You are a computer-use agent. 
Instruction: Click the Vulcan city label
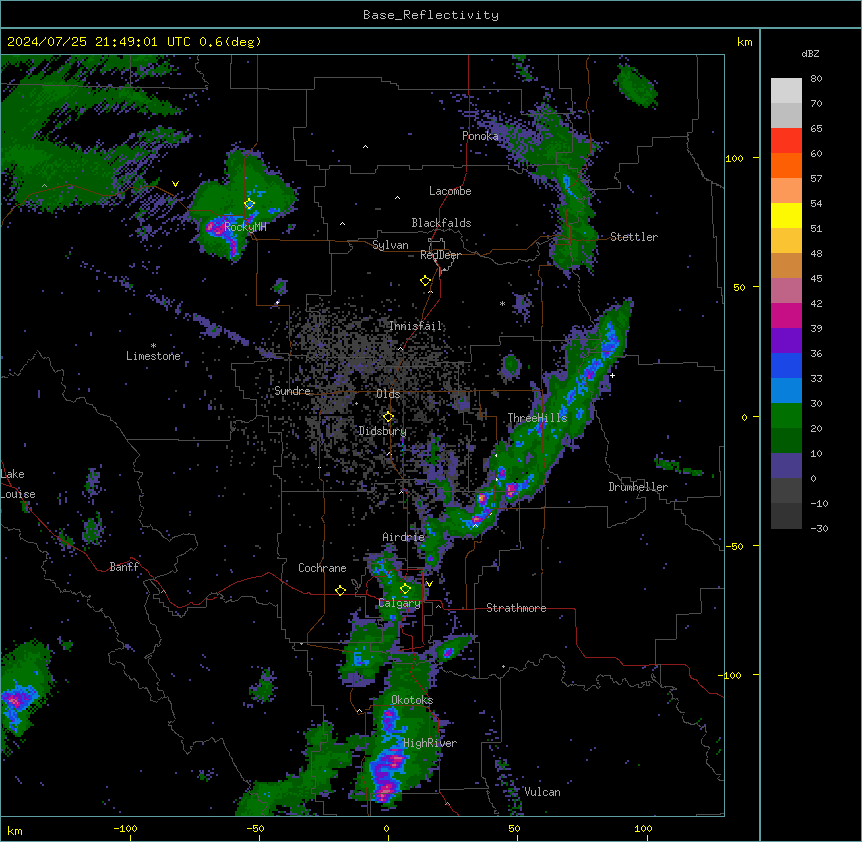[x=542, y=792]
